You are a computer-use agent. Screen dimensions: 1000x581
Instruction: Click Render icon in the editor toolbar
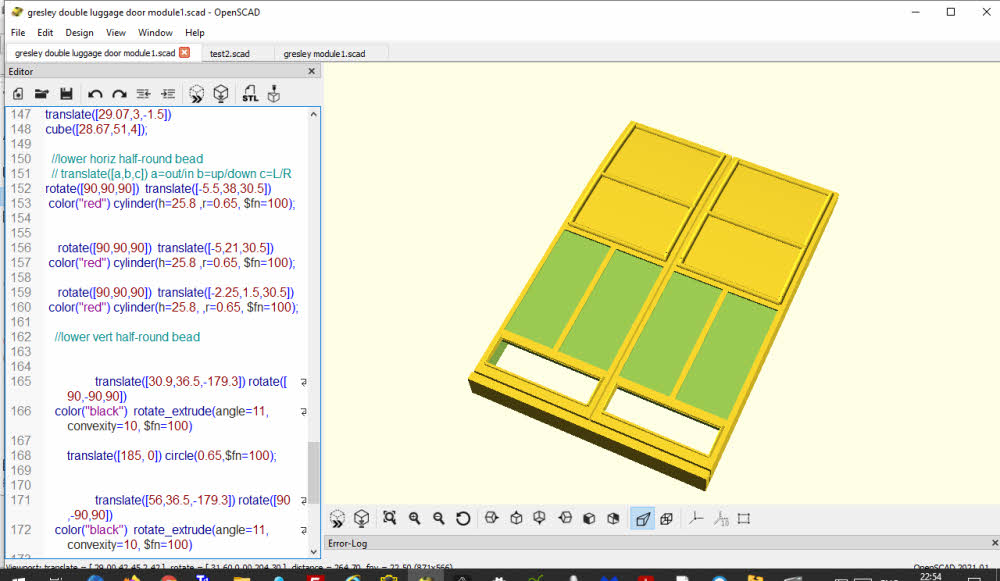[221, 93]
